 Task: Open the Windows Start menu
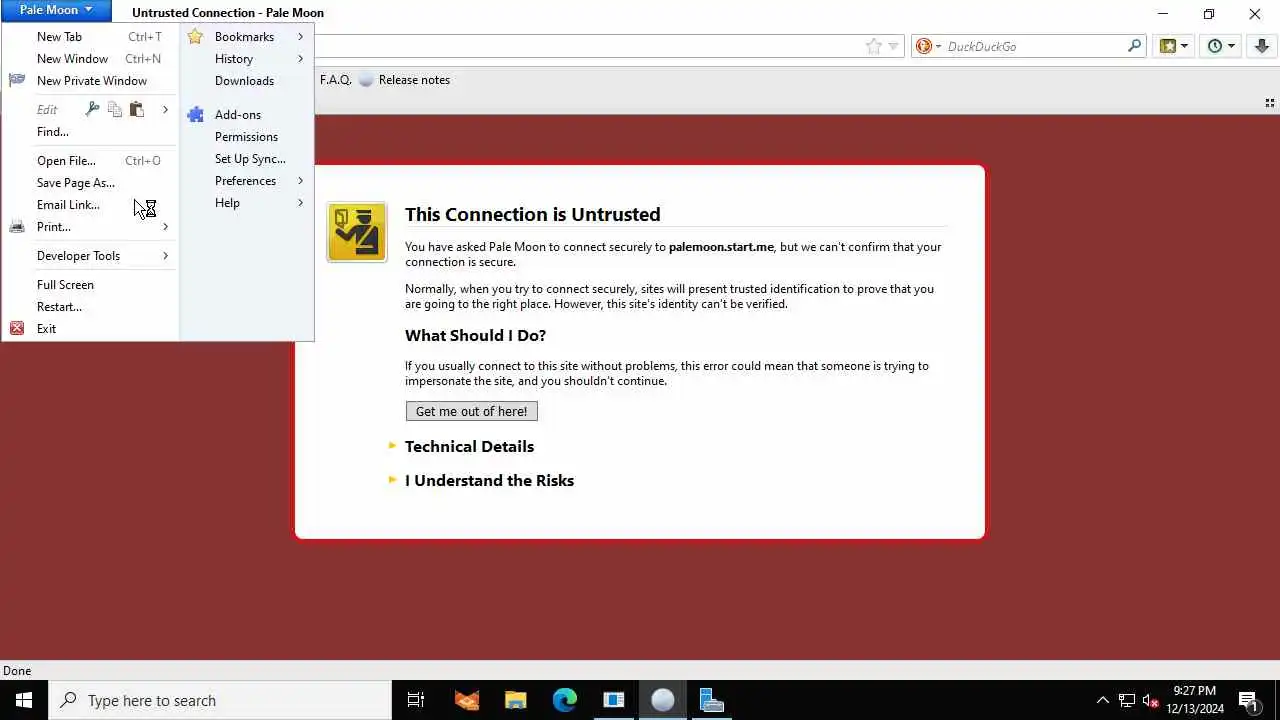coord(24,700)
